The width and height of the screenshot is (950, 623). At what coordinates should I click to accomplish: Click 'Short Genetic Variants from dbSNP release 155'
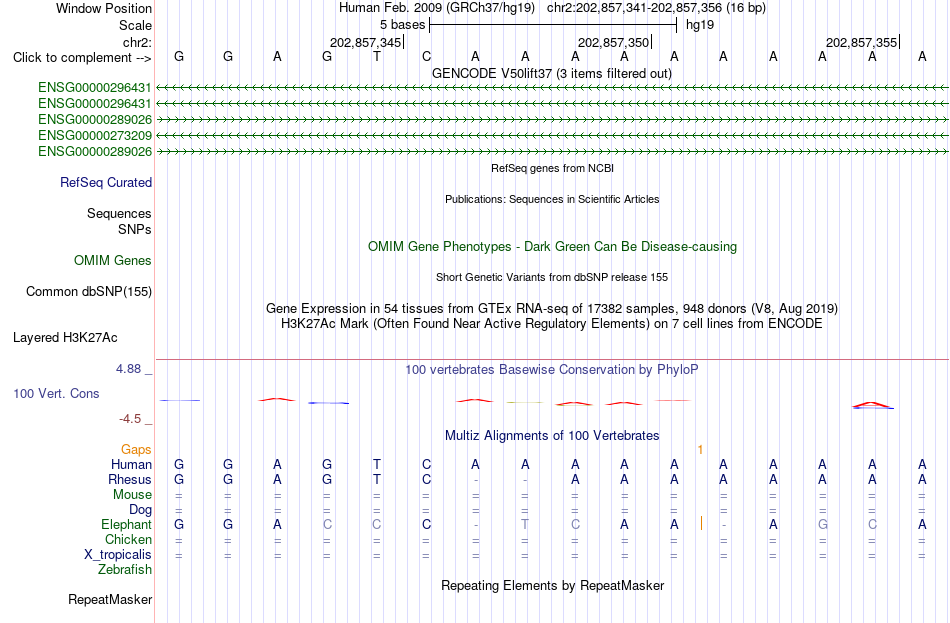click(x=552, y=277)
